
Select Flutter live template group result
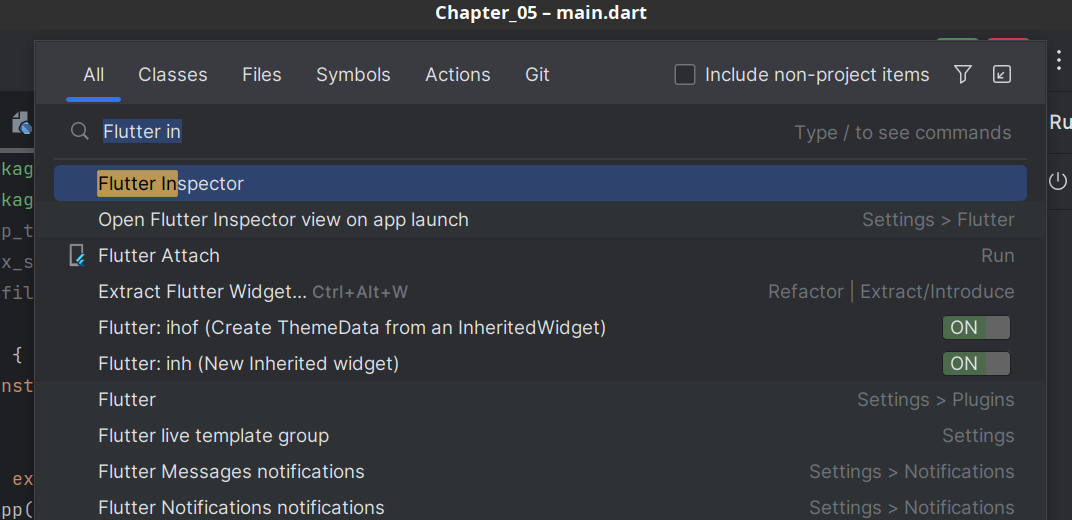(540, 435)
